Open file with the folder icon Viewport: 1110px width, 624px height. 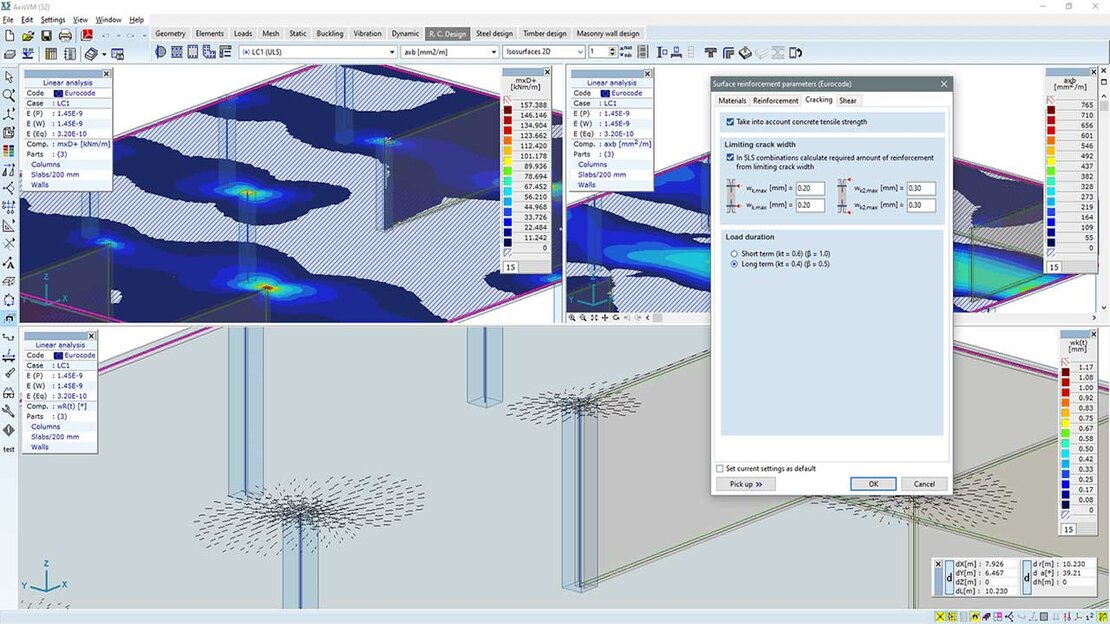coord(28,36)
